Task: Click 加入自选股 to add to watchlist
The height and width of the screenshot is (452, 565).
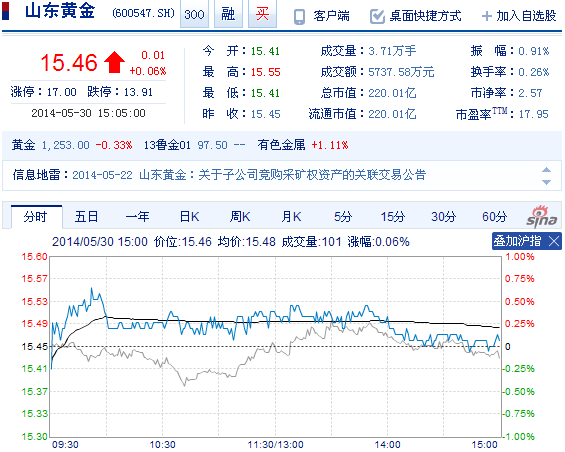Action: pyautogui.click(x=526, y=16)
